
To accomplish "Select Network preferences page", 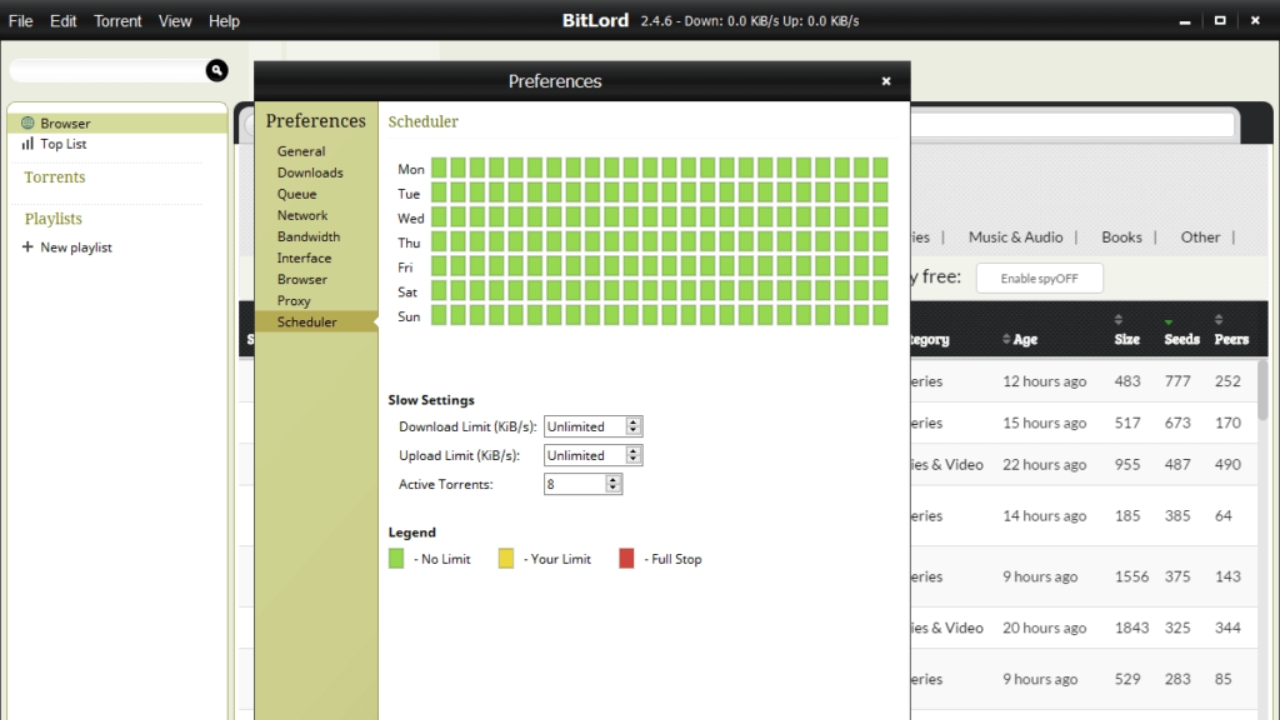I will 302,215.
